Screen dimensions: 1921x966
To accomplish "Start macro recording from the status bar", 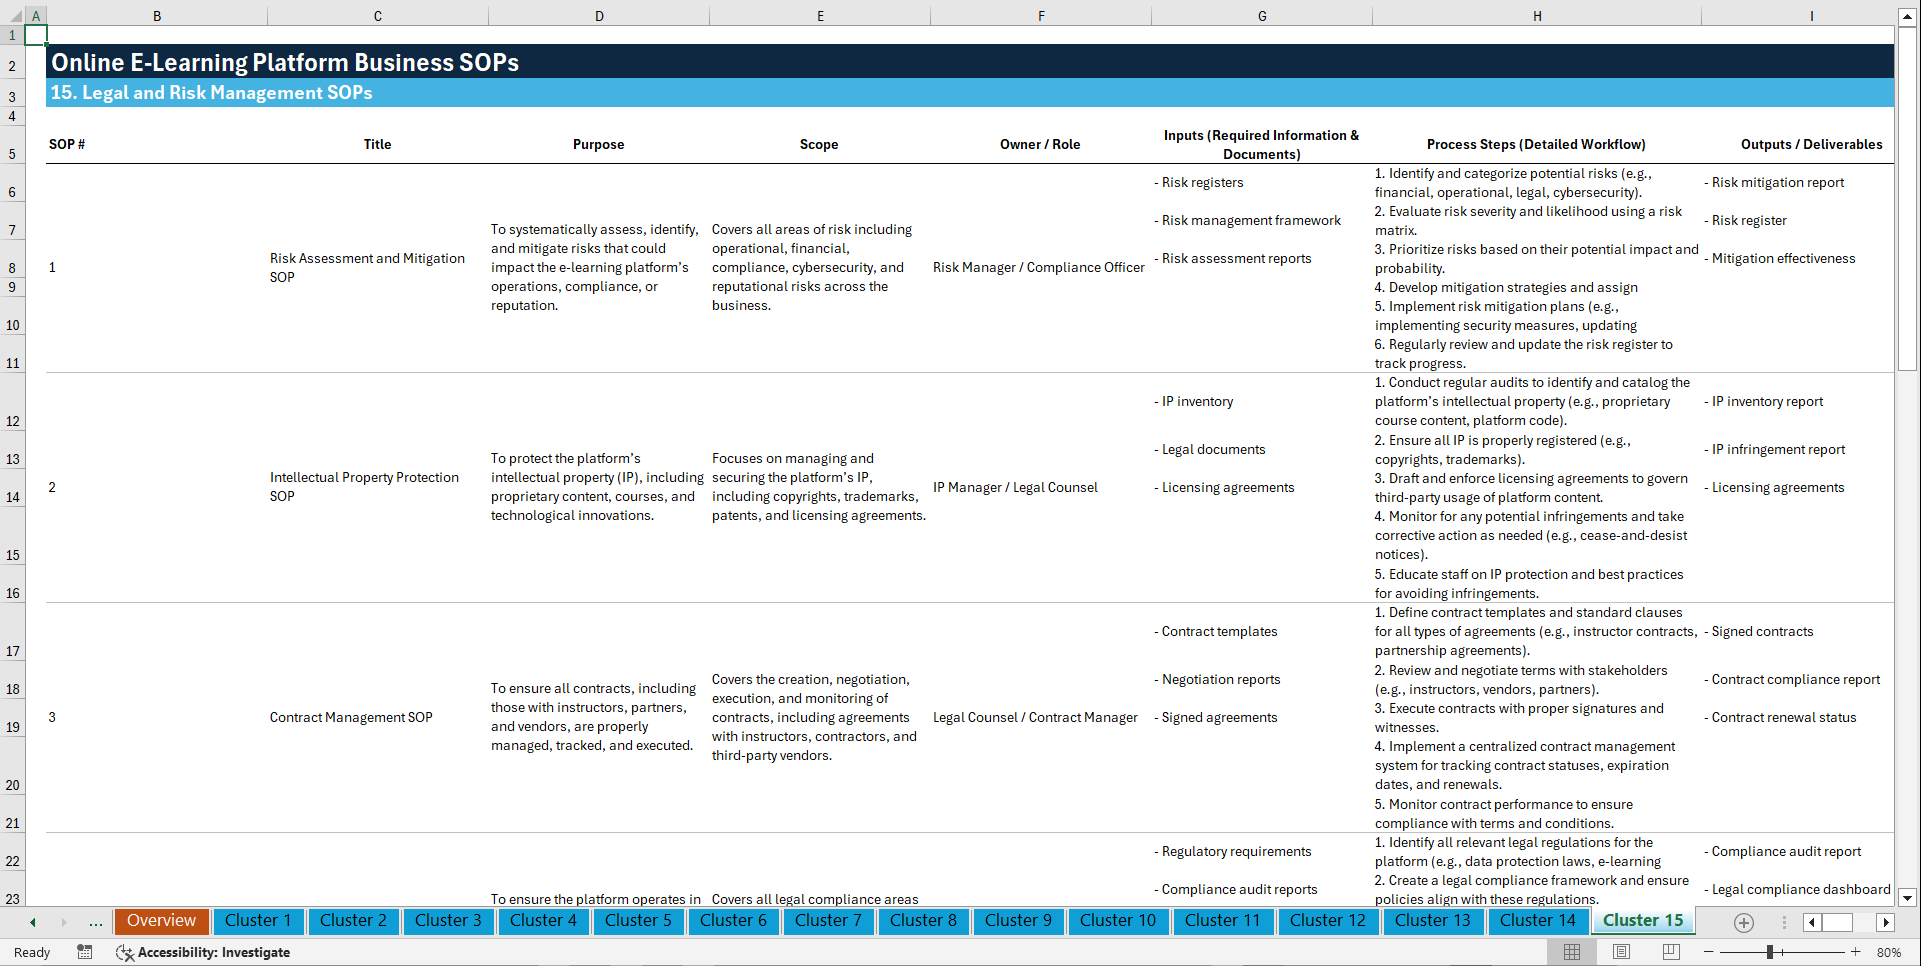I will point(85,952).
